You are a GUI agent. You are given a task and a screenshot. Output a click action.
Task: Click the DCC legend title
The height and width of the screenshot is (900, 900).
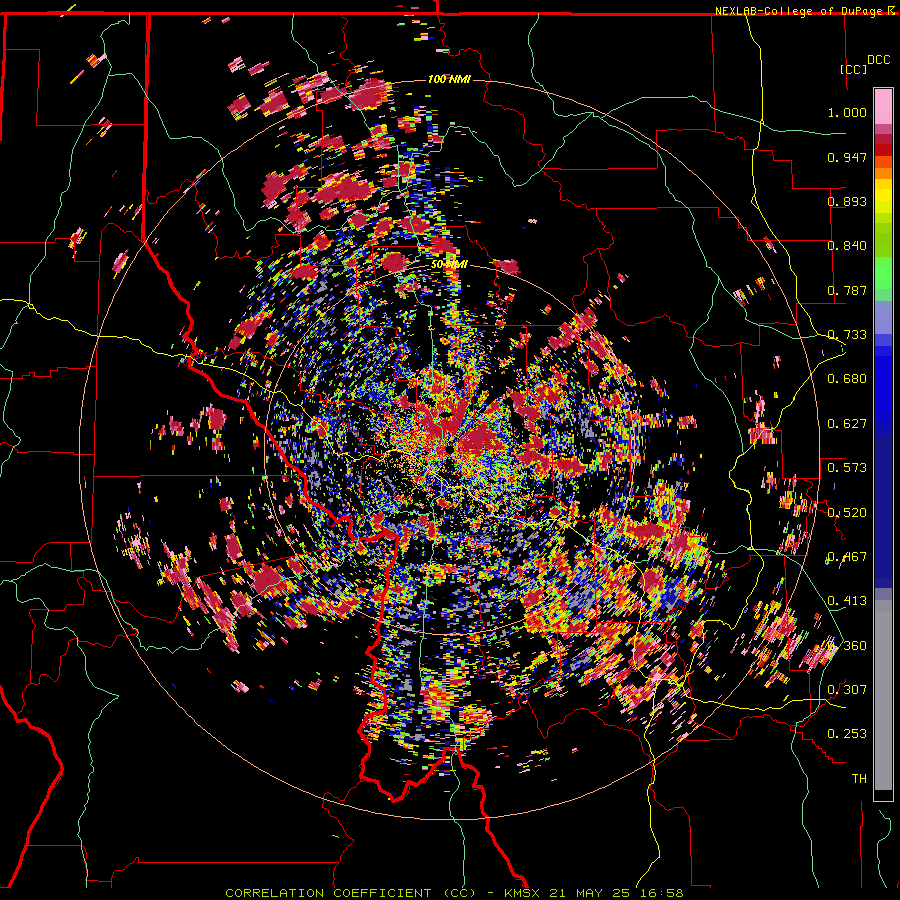click(x=878, y=60)
